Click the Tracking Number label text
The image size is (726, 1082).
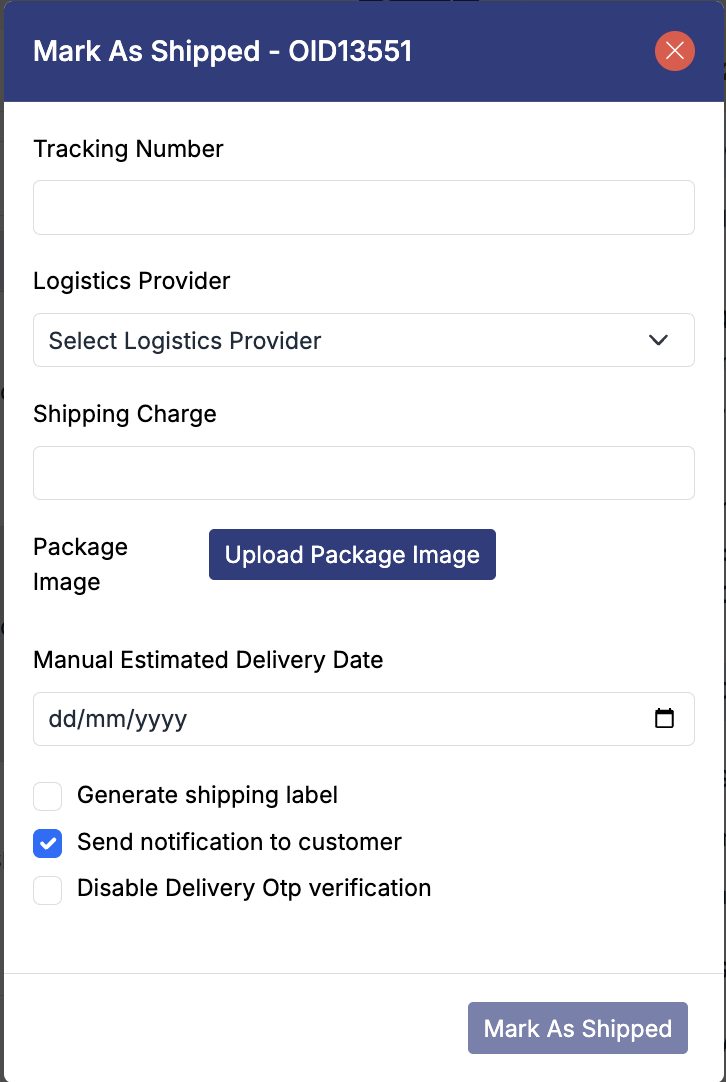point(128,149)
